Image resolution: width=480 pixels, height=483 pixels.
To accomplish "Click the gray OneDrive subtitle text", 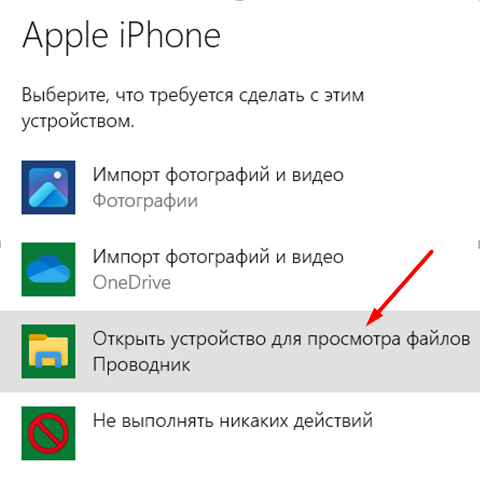I will coord(132,283).
